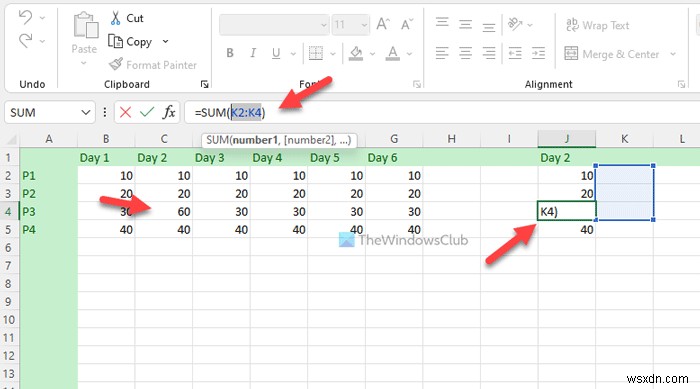
Task: Open the font name combo box
Action: click(274, 25)
